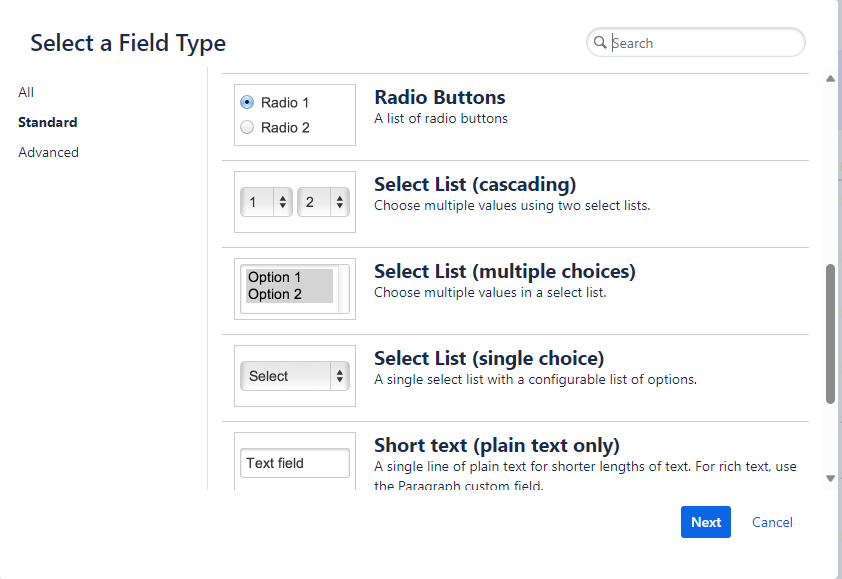This screenshot has width=842, height=579.
Task: Show All field types
Action: pos(26,92)
